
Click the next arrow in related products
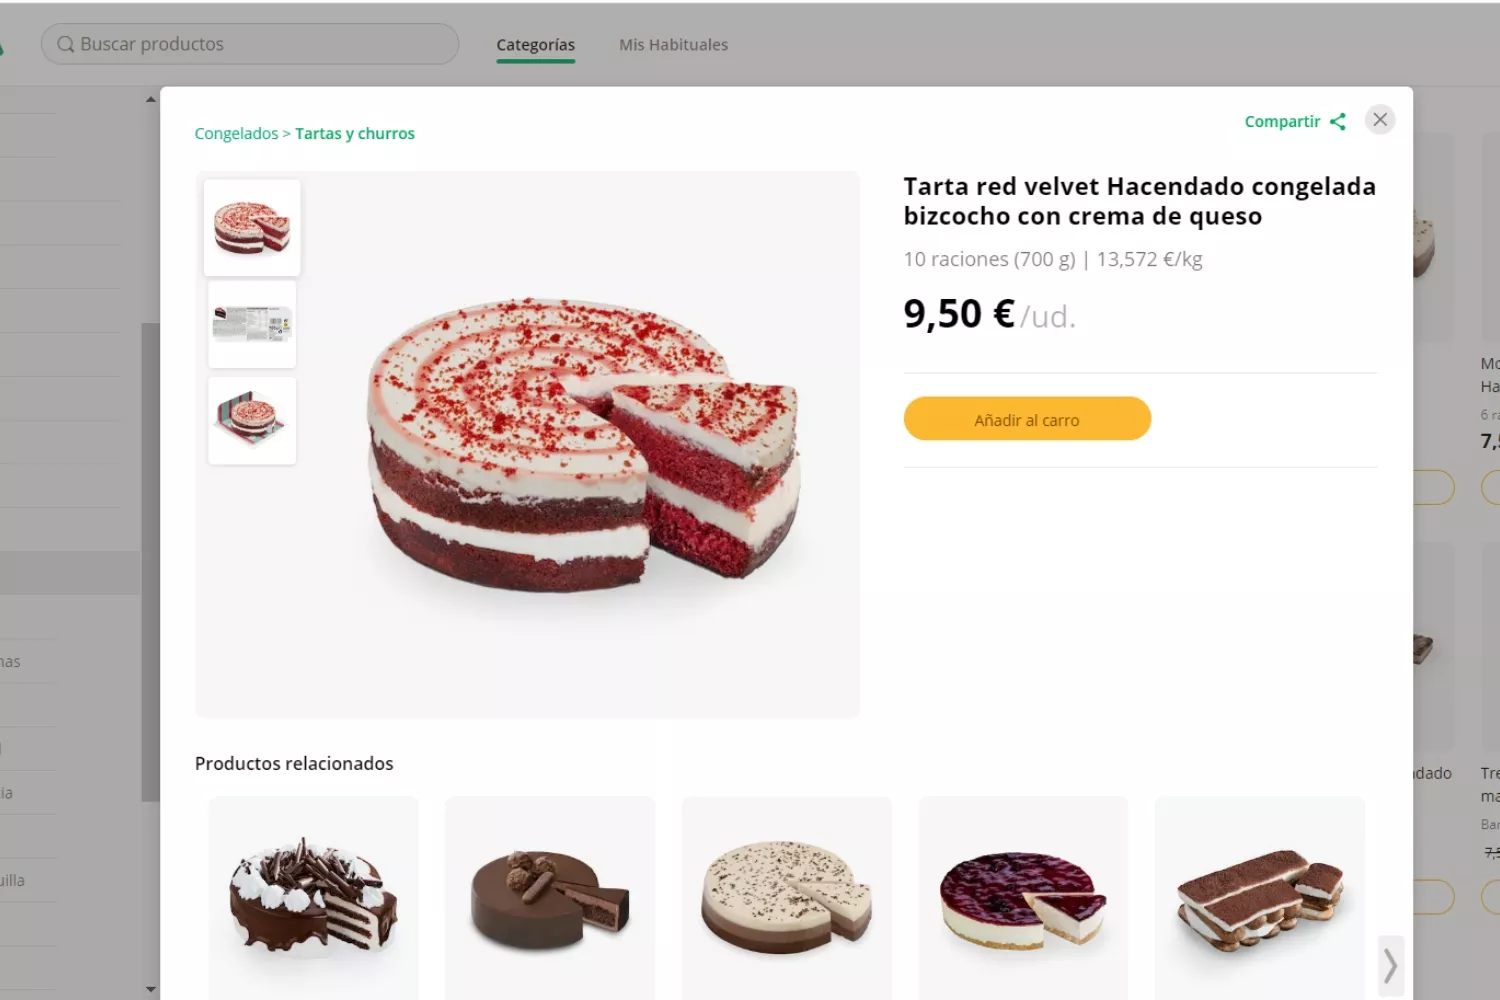(x=1390, y=966)
